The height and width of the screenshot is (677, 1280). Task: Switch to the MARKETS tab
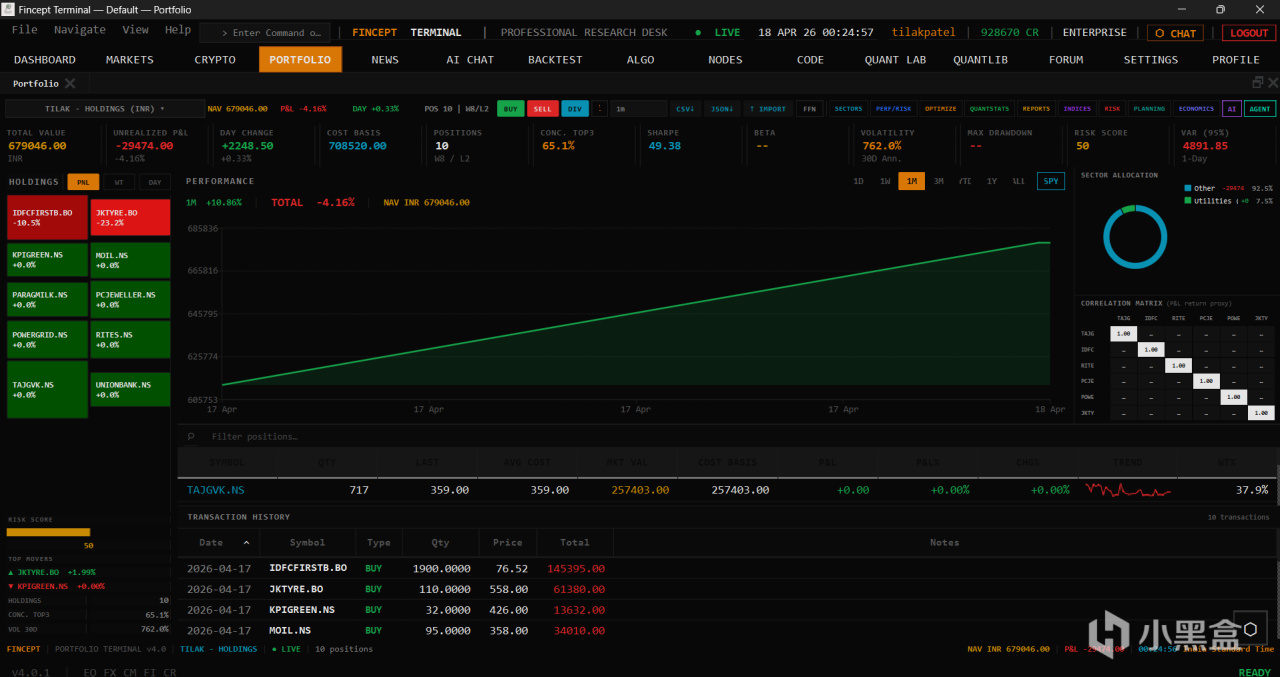point(130,60)
